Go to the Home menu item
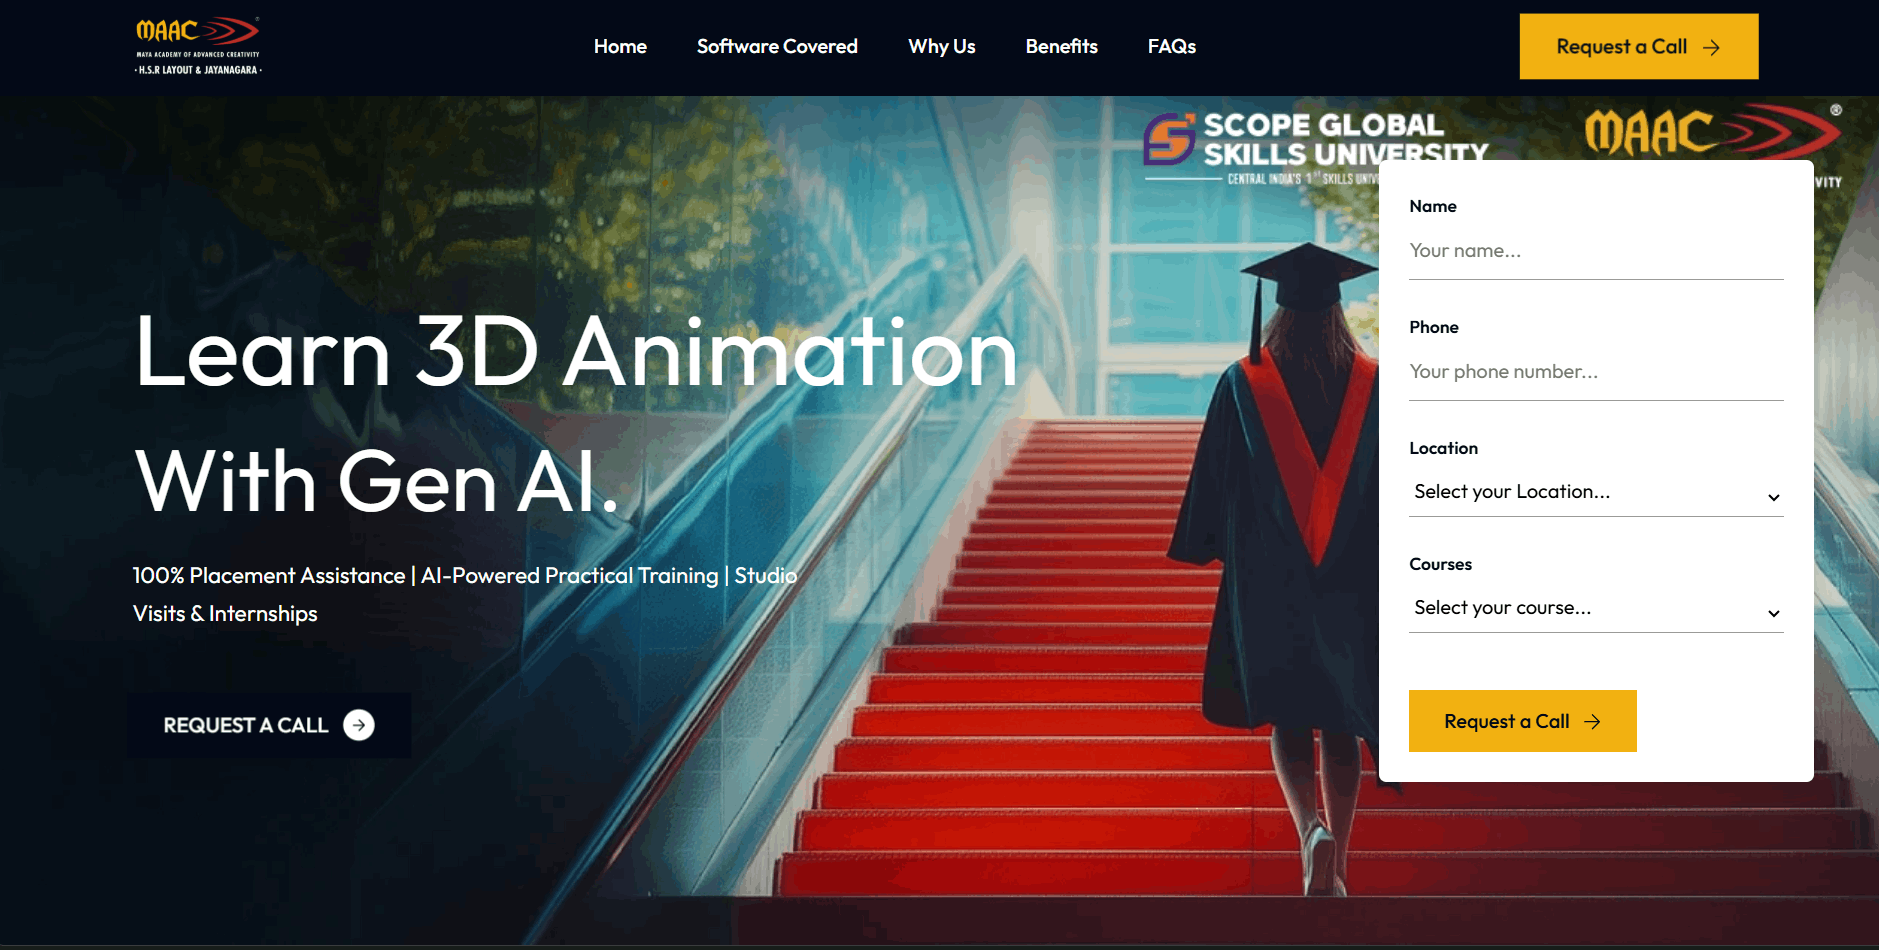 click(620, 47)
